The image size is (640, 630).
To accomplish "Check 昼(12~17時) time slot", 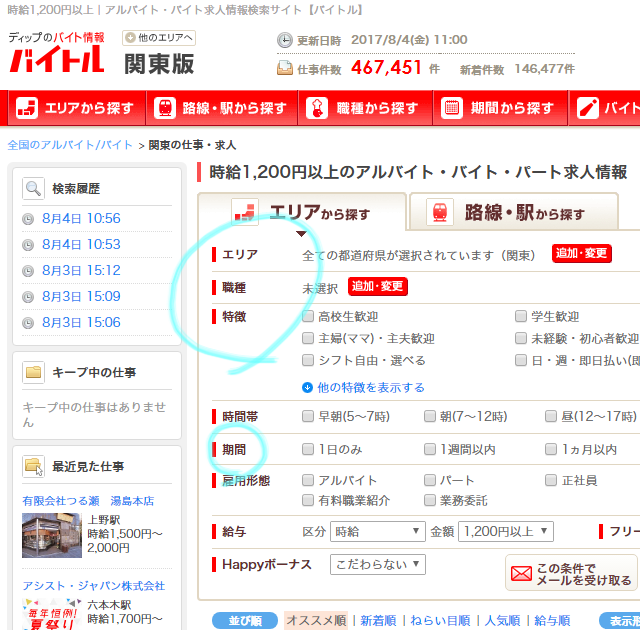I will 551,417.
